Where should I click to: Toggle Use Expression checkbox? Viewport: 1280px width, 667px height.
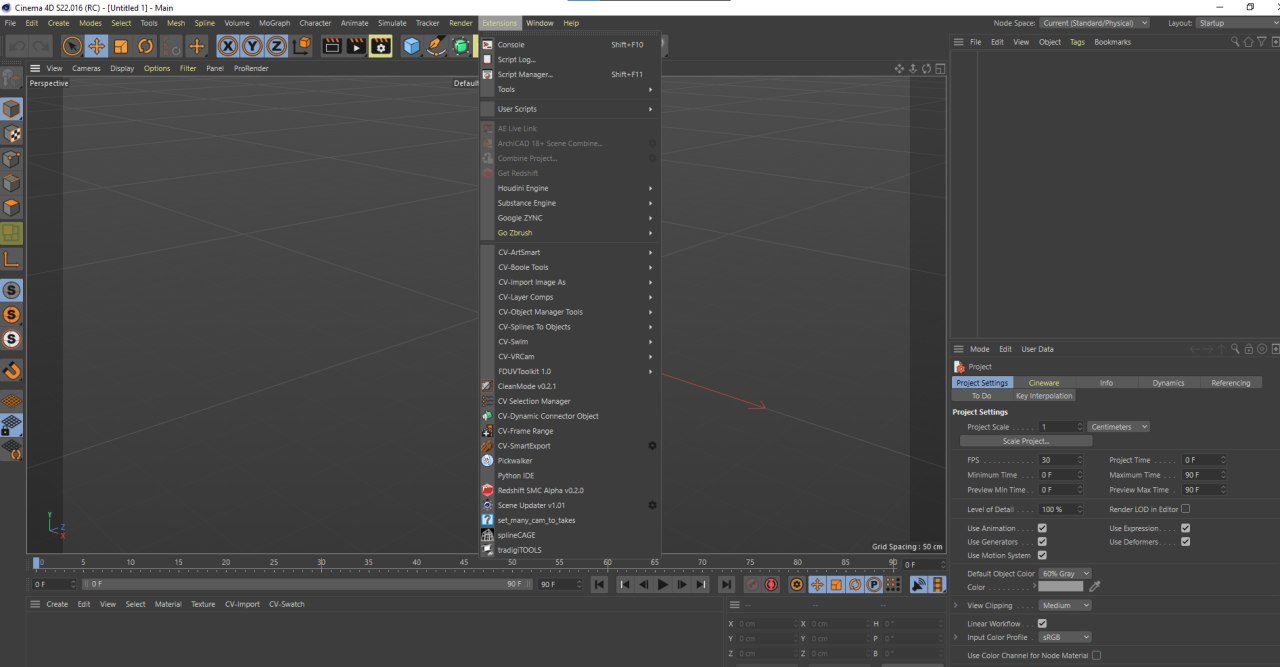[1185, 528]
